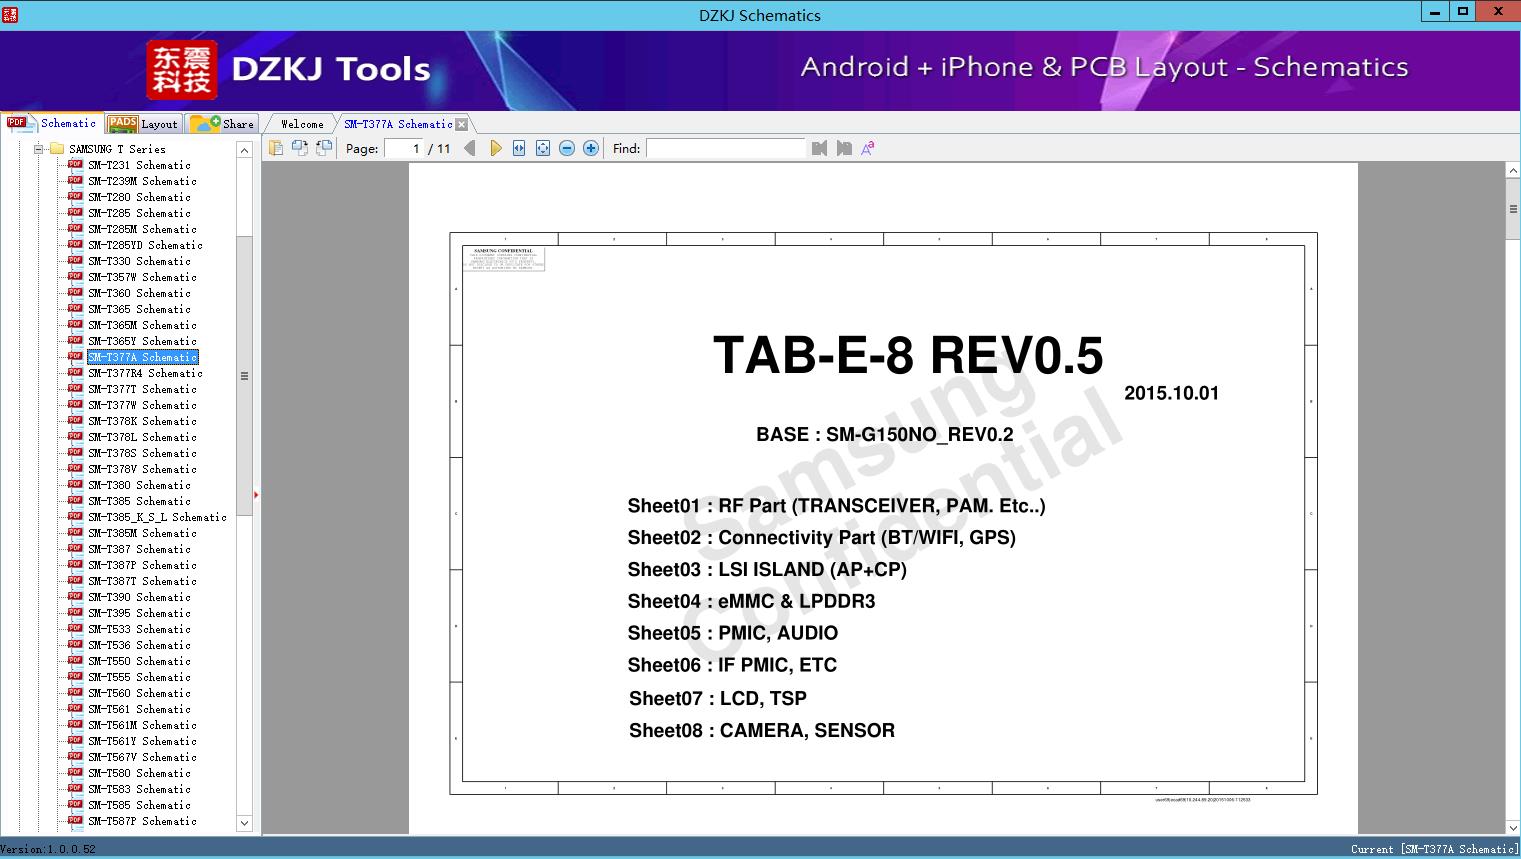Open SM-T536 Schematic in the tree
Image resolution: width=1521 pixels, height=859 pixels.
[x=139, y=645]
